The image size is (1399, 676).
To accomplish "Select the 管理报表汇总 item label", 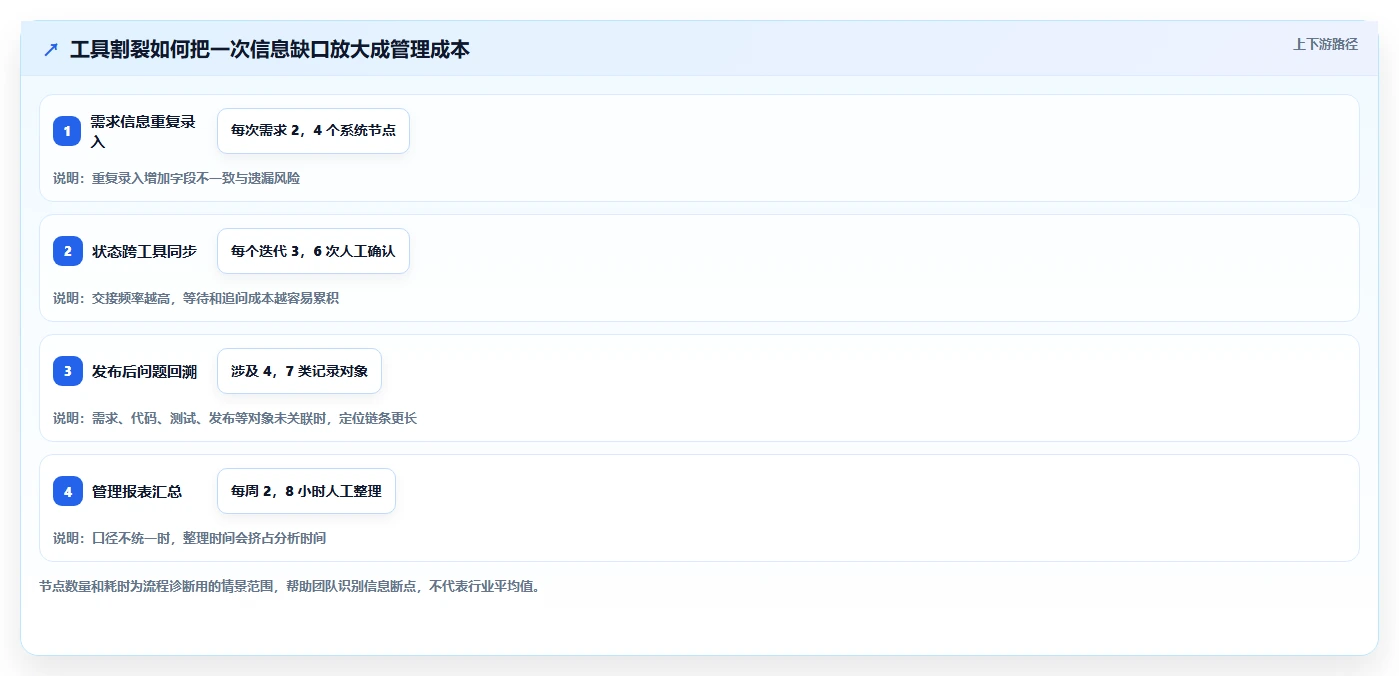I will tap(137, 491).
